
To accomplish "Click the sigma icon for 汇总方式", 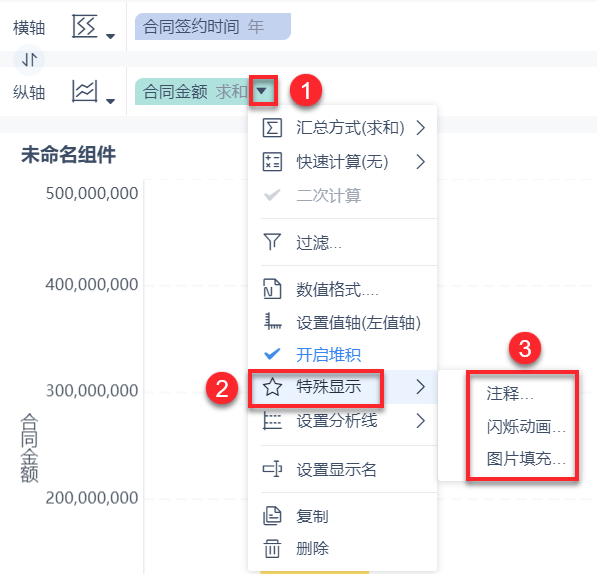I will click(x=272, y=128).
